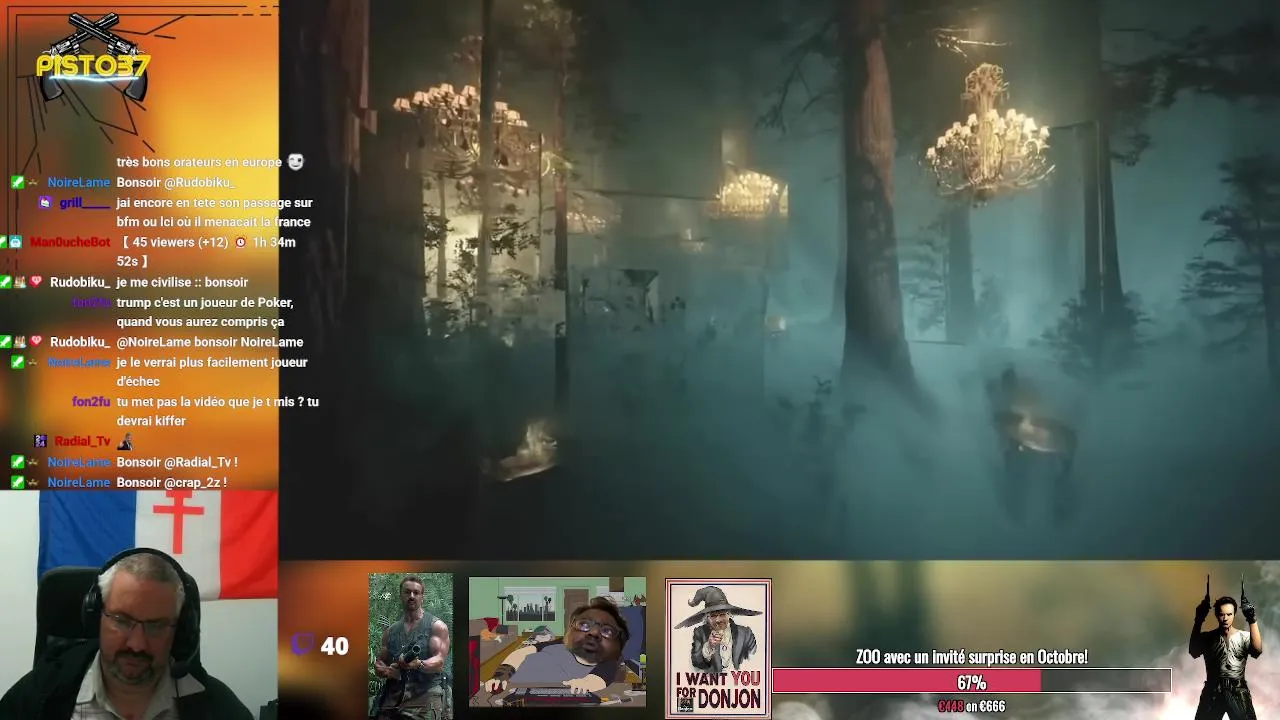Click the muscular soldier with gun image
1280x720 pixels.
(410, 645)
